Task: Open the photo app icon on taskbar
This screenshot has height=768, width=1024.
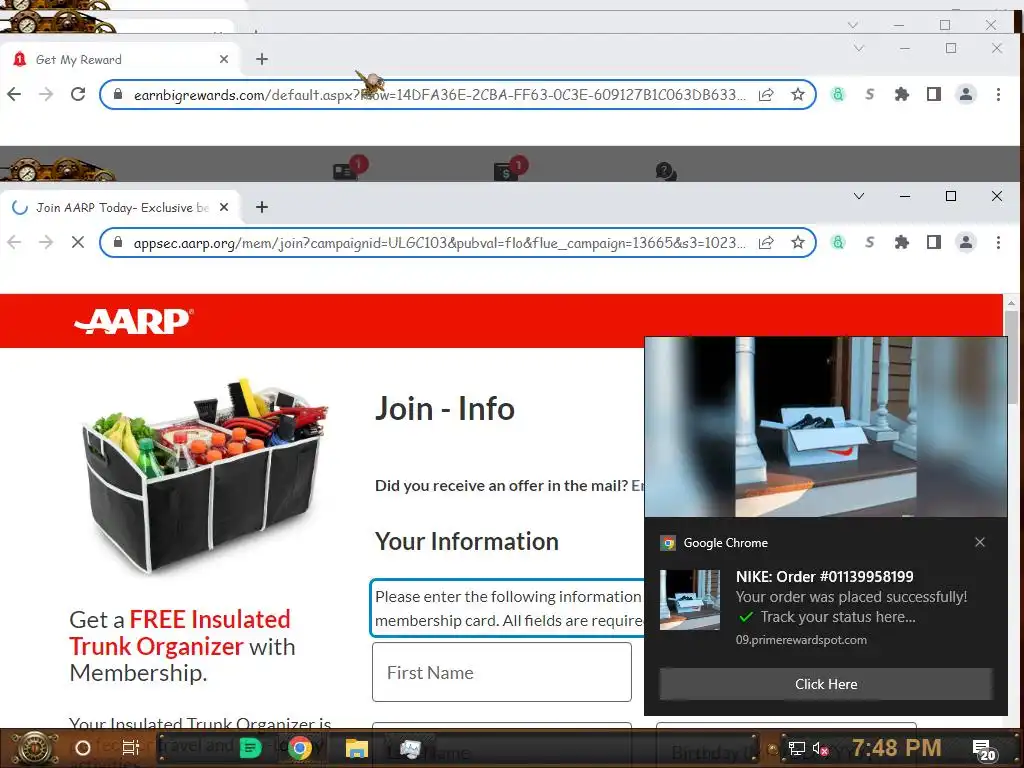Action: pos(410,748)
